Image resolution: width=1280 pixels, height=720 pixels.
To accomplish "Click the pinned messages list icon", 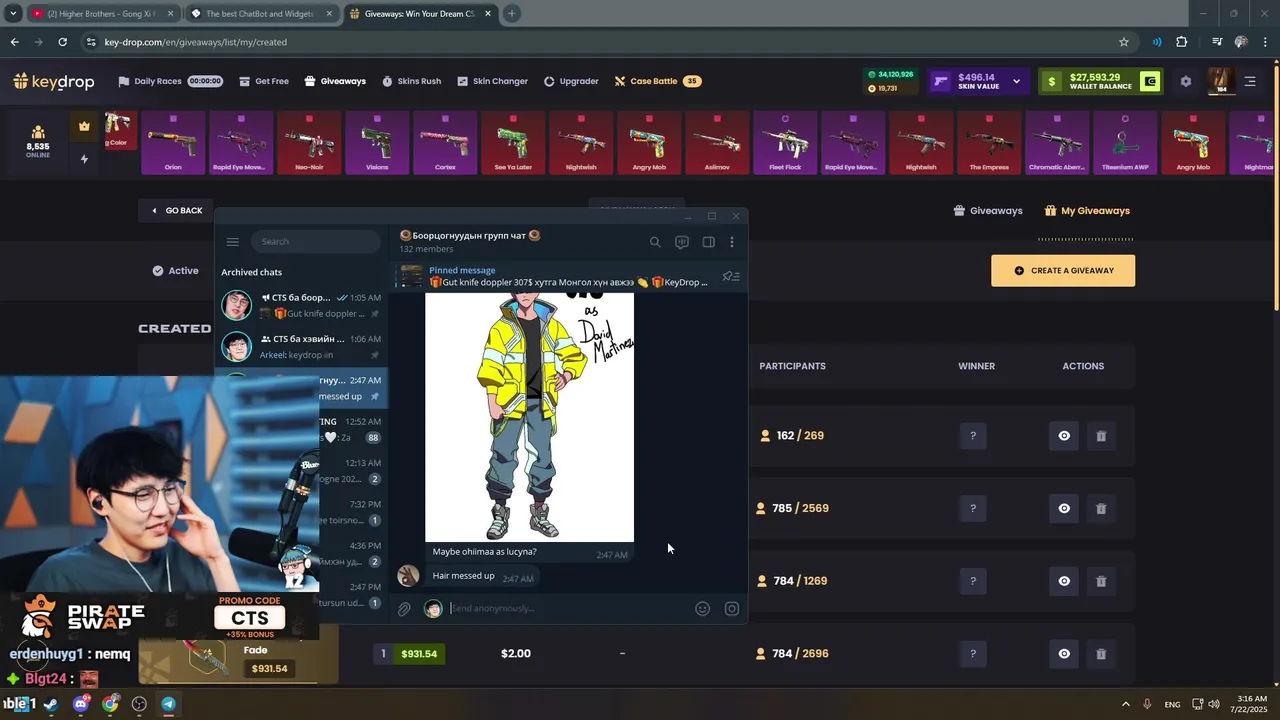I will coord(731,276).
